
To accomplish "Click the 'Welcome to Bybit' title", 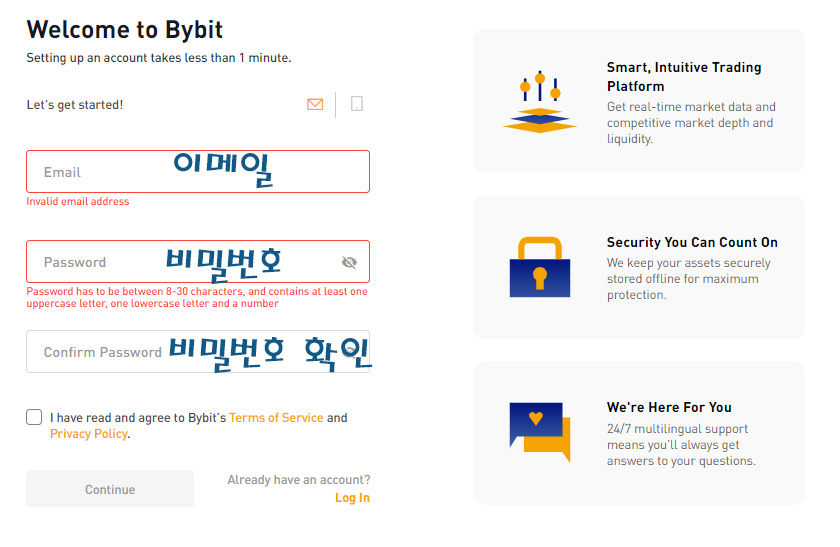I will pos(125,29).
